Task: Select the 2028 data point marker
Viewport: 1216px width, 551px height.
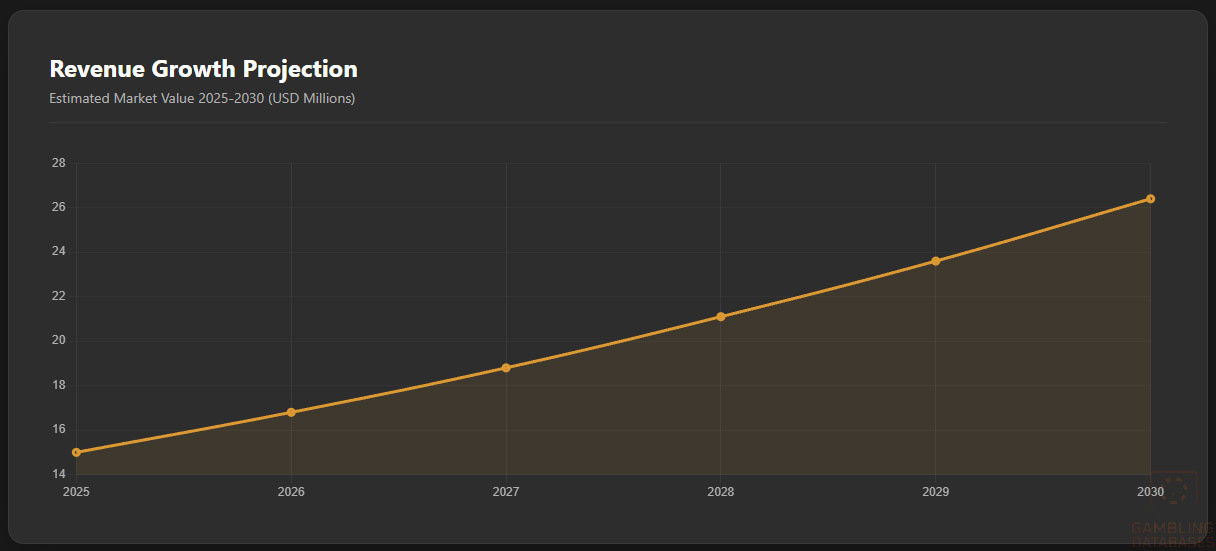Action: coord(721,317)
